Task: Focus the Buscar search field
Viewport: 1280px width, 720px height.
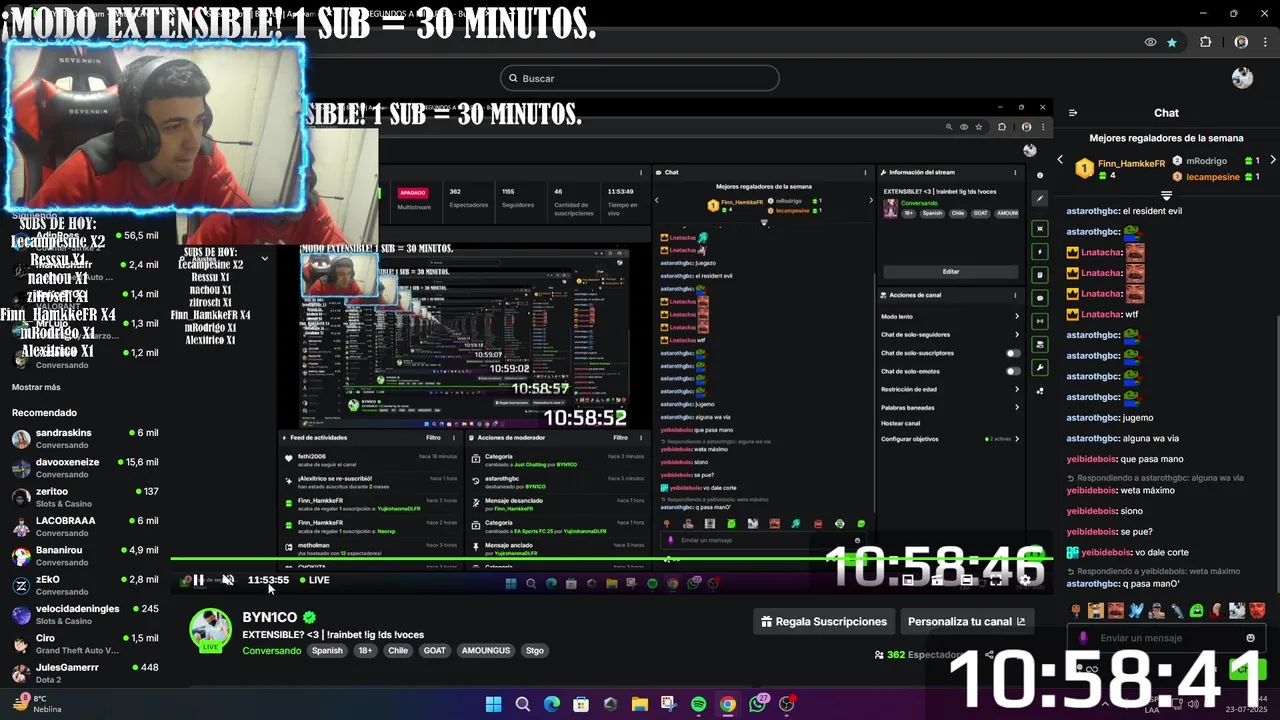Action: pos(640,78)
